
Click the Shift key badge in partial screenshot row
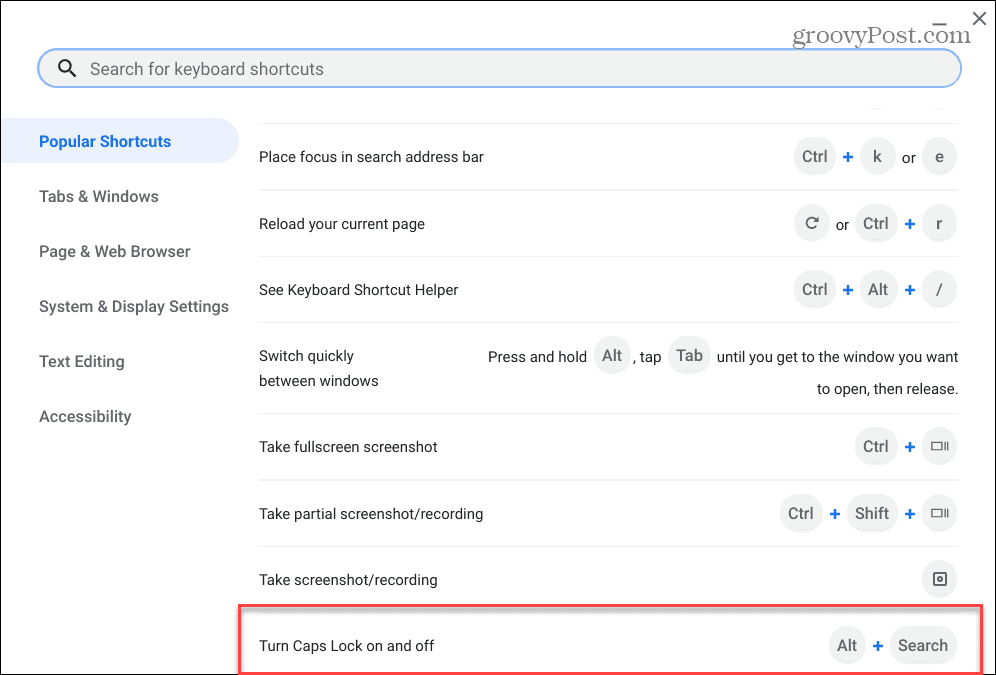871,513
